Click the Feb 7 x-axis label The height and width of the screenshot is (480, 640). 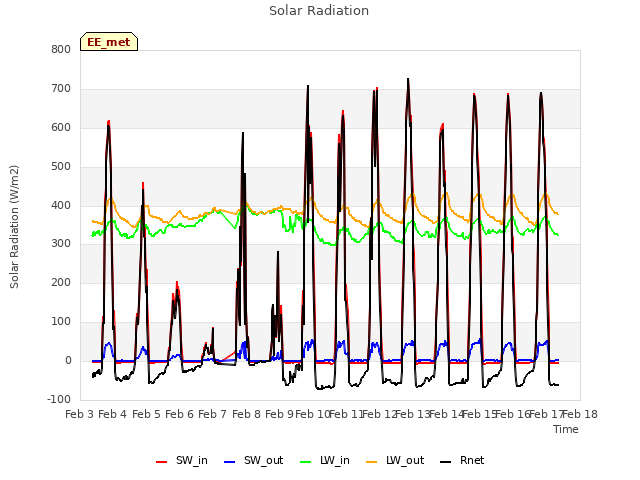click(212, 414)
